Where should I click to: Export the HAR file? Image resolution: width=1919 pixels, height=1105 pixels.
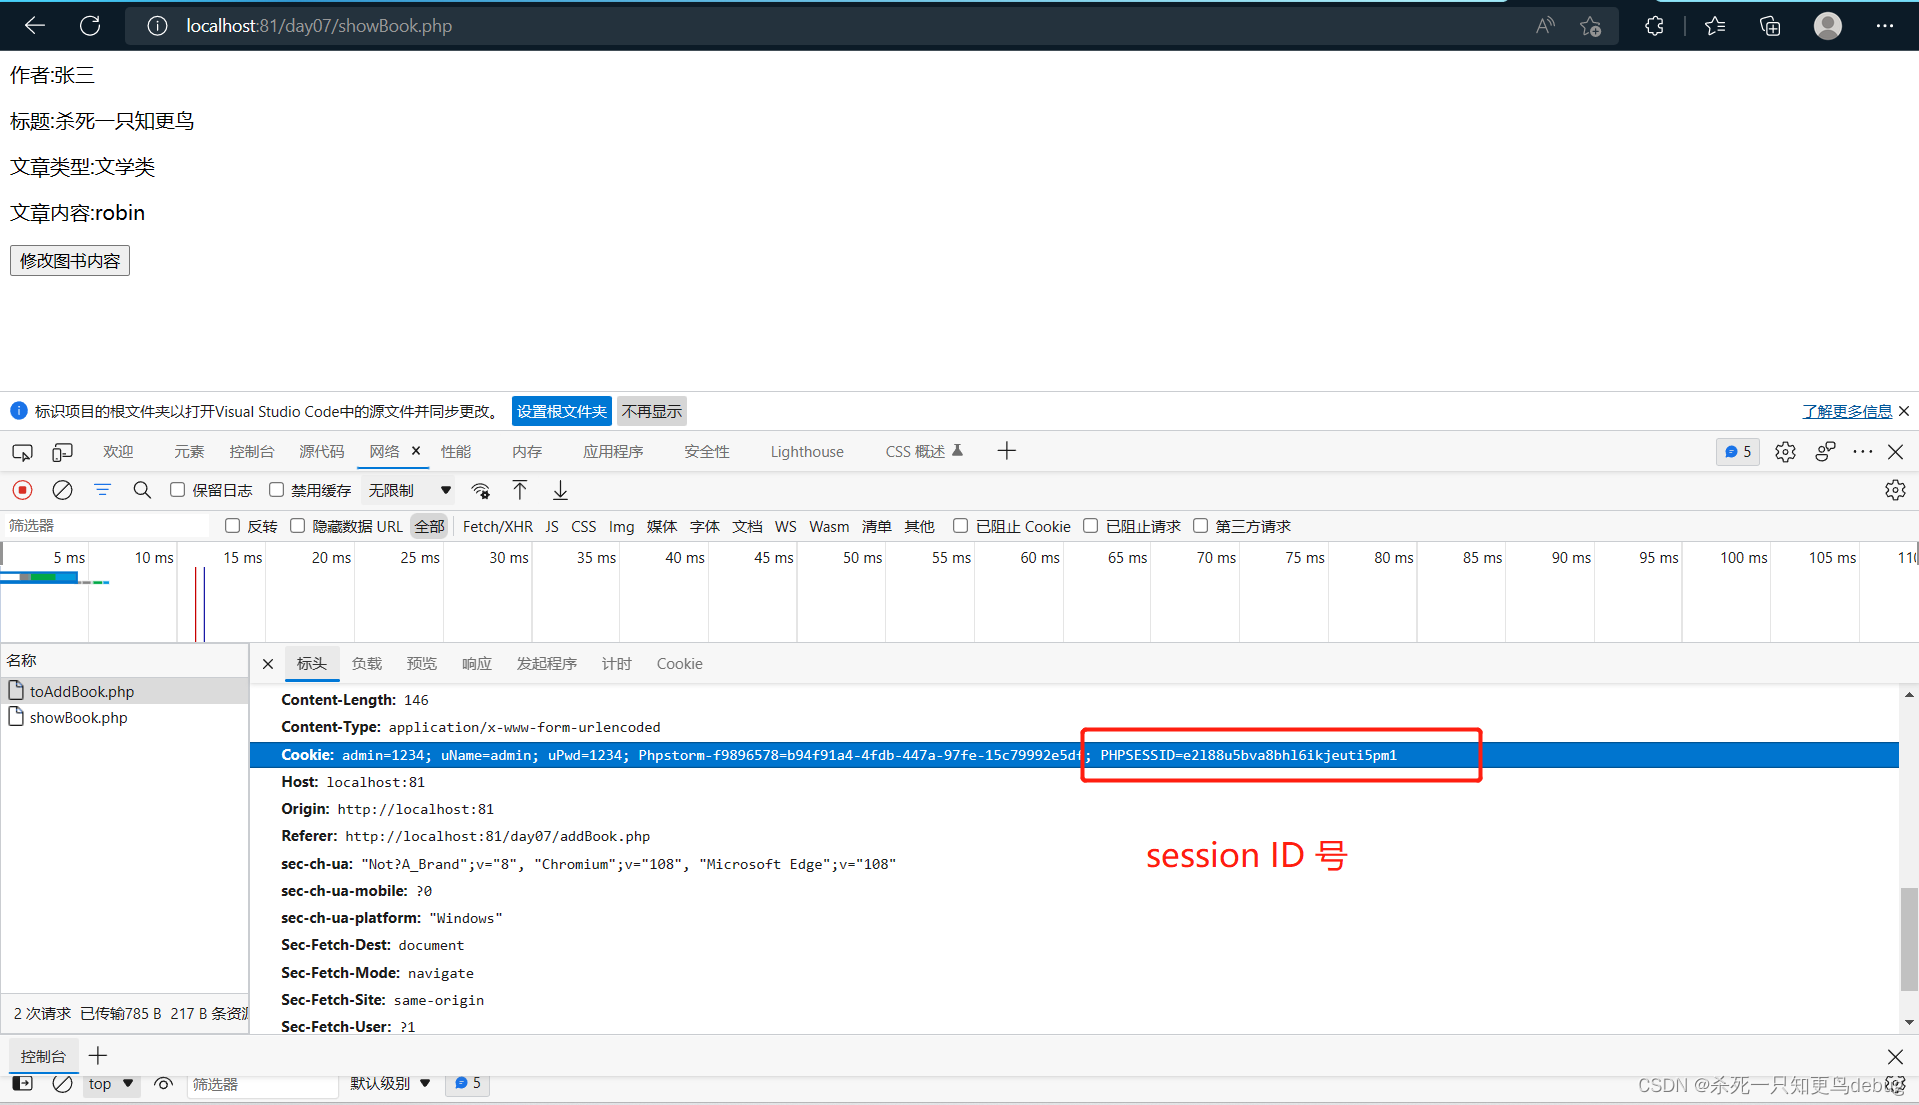pyautogui.click(x=560, y=490)
